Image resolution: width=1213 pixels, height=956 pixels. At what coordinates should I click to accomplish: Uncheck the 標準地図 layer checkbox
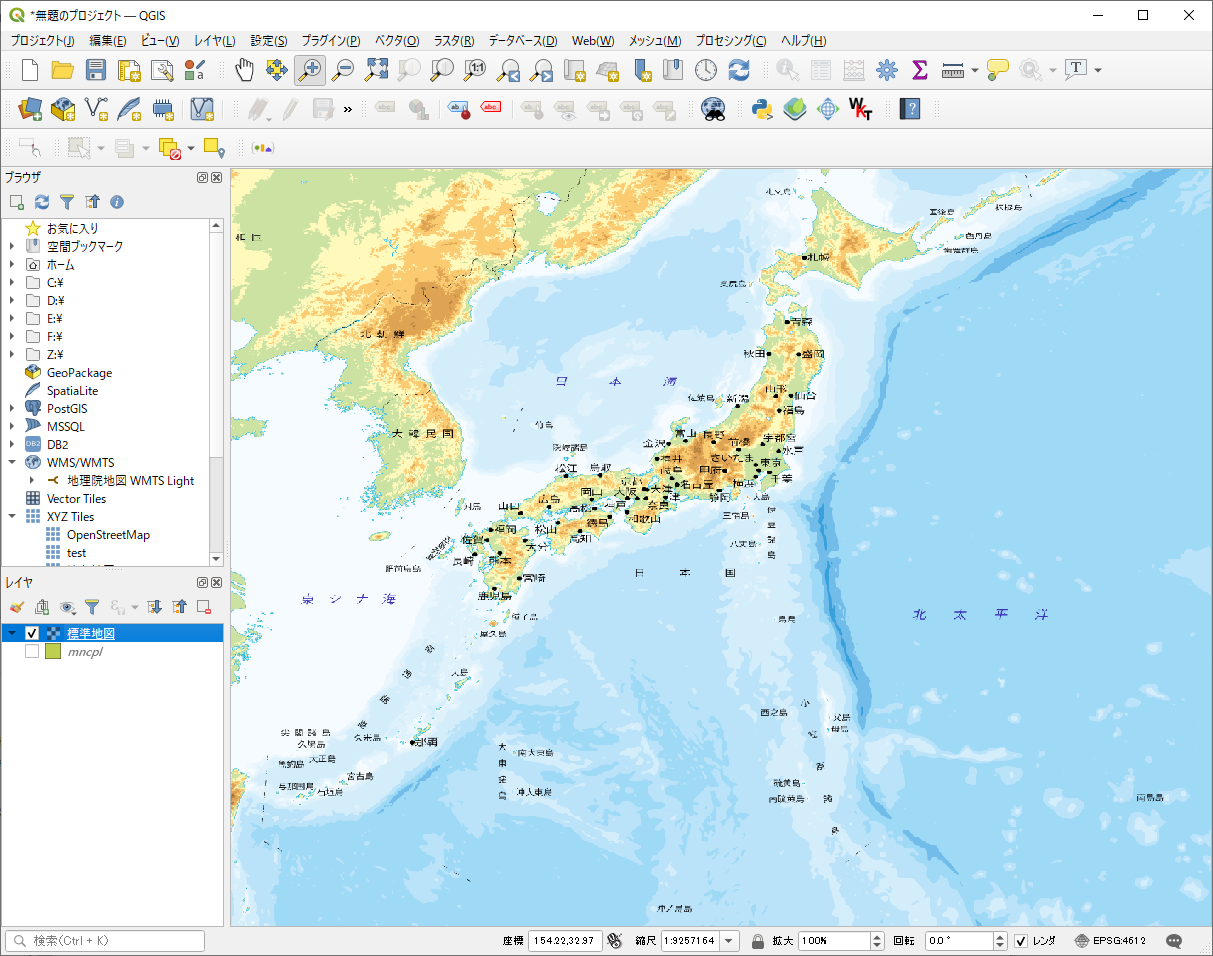pos(32,633)
